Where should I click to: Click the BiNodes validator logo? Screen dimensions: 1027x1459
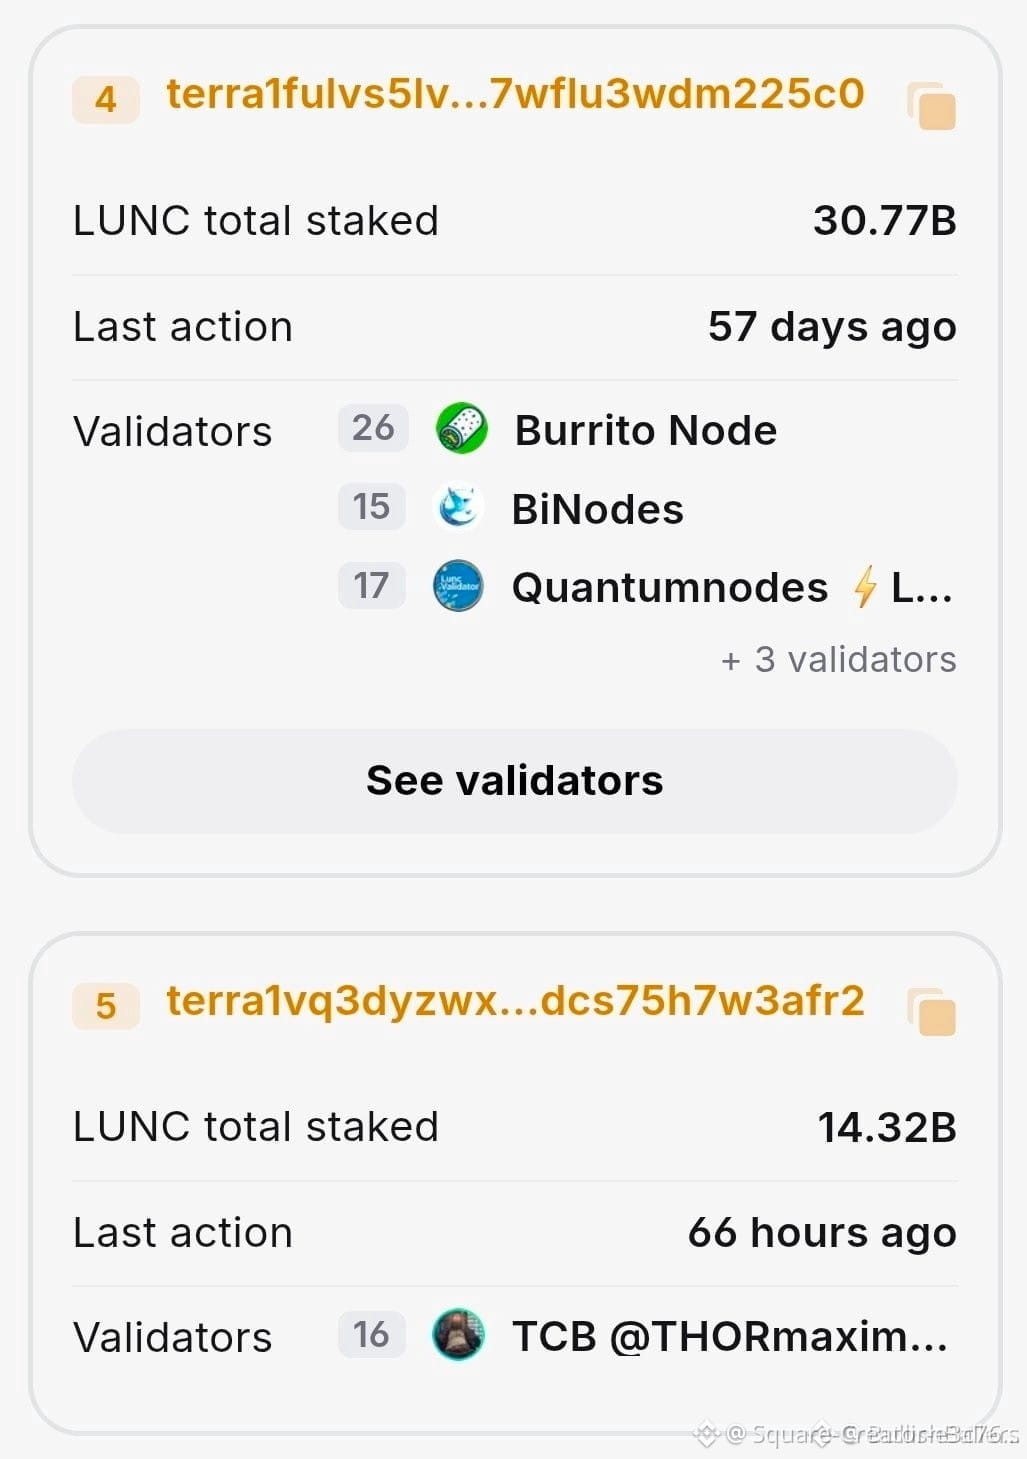[460, 507]
